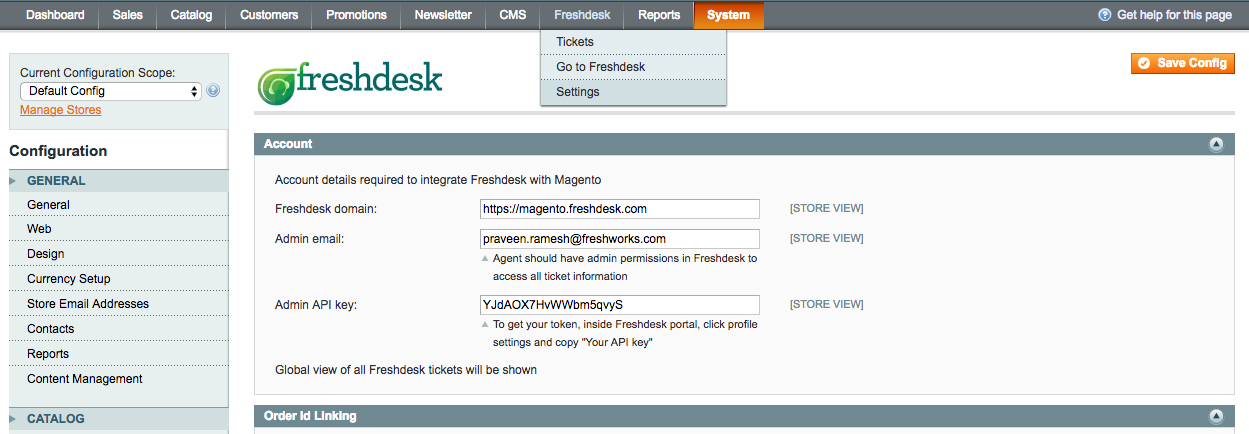
Task: Click the 'Admin API key:' label
Action: [316, 305]
